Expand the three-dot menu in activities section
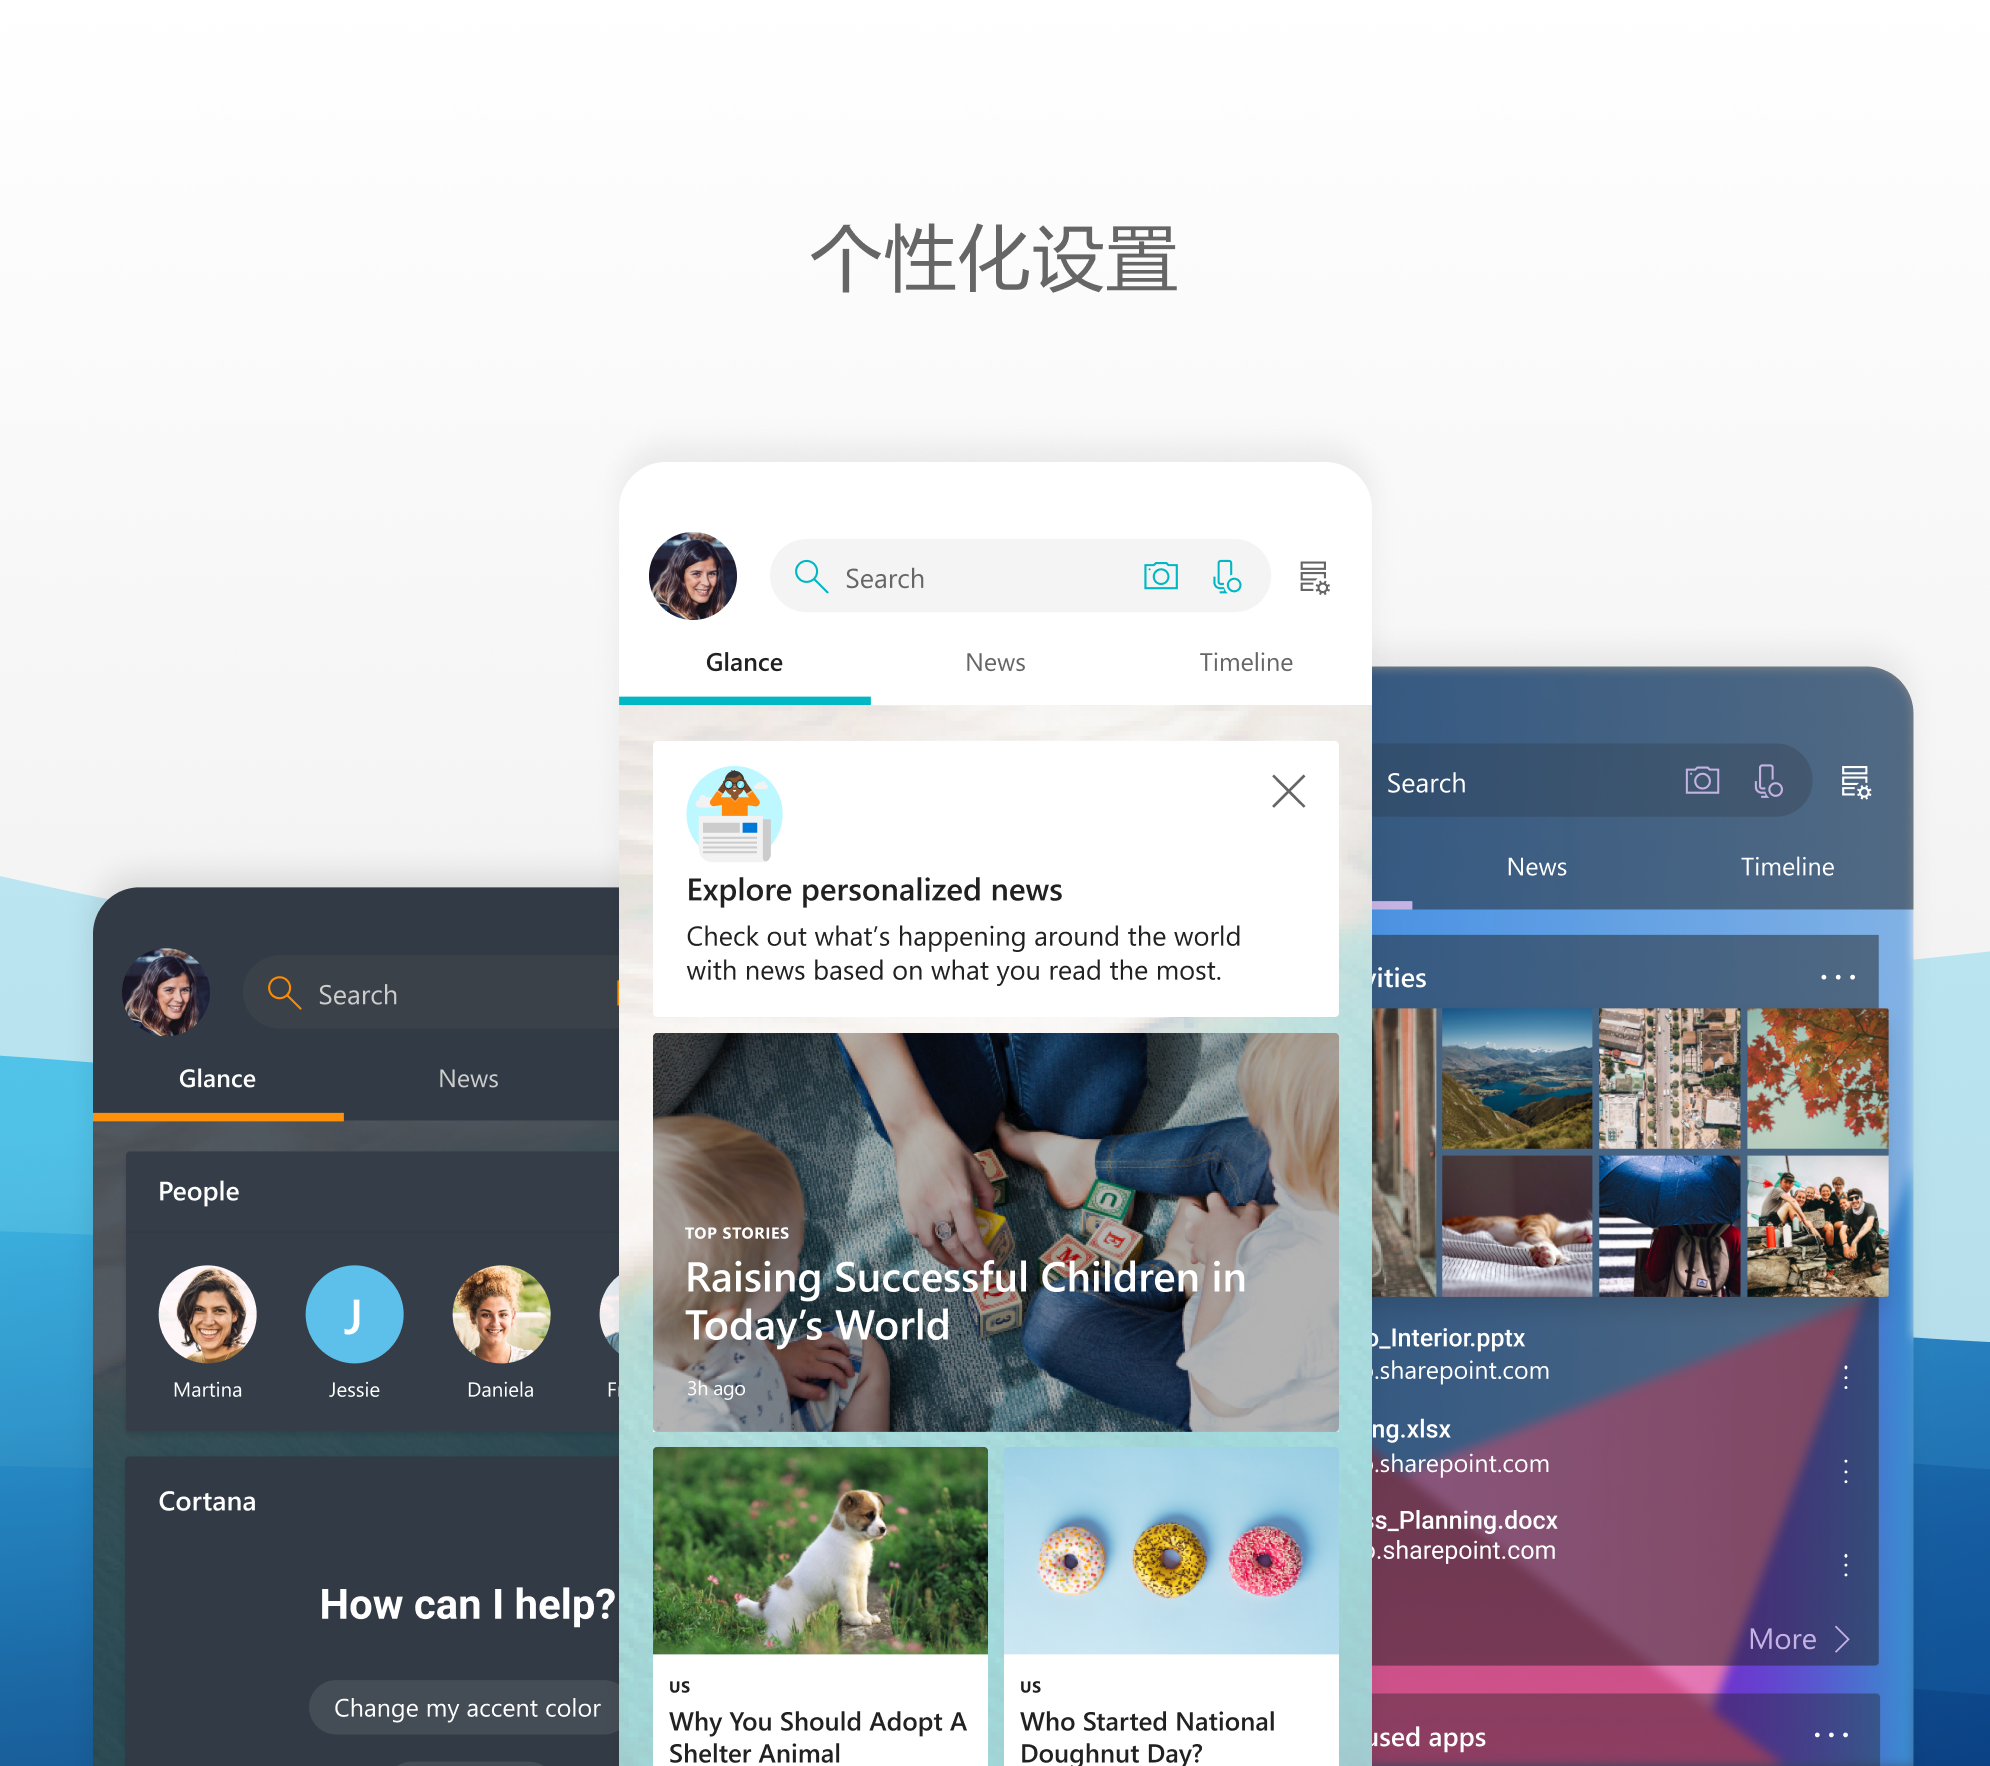This screenshot has height=1766, width=1990. pyautogui.click(x=1838, y=977)
